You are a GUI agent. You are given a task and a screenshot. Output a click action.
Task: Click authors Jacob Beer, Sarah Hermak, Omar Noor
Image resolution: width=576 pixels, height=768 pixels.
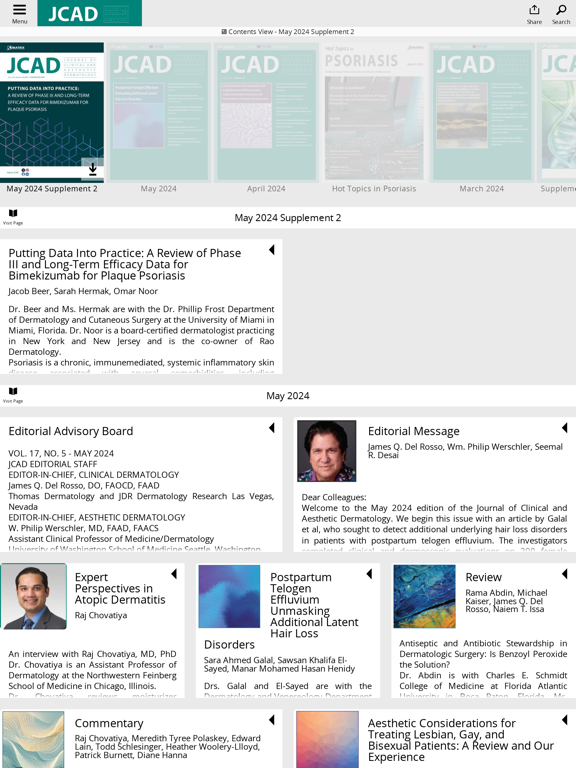point(83,291)
